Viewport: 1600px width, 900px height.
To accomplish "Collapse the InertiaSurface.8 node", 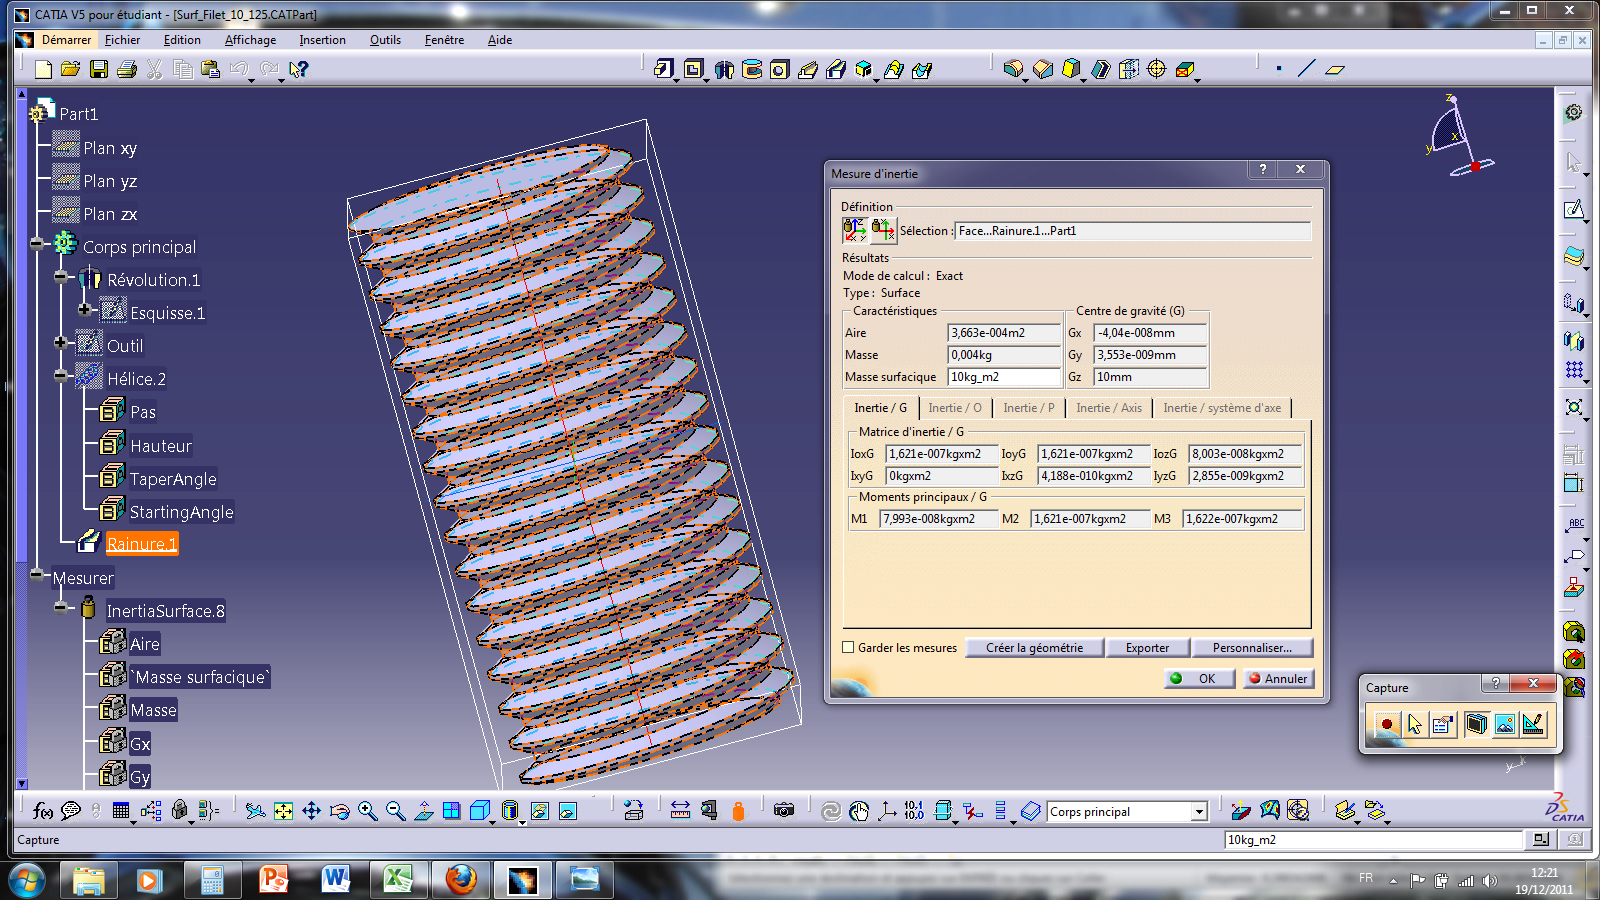I will [61, 607].
